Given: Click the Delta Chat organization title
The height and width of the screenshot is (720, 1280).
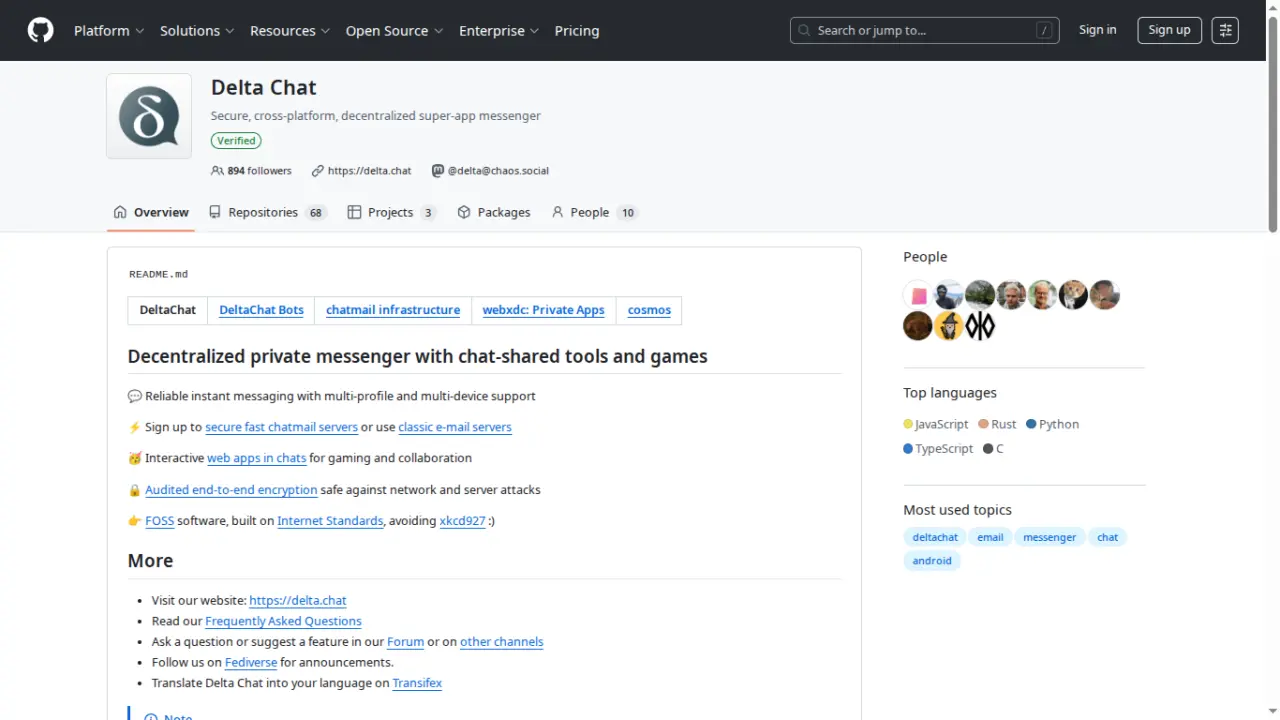Looking at the screenshot, I should [264, 88].
